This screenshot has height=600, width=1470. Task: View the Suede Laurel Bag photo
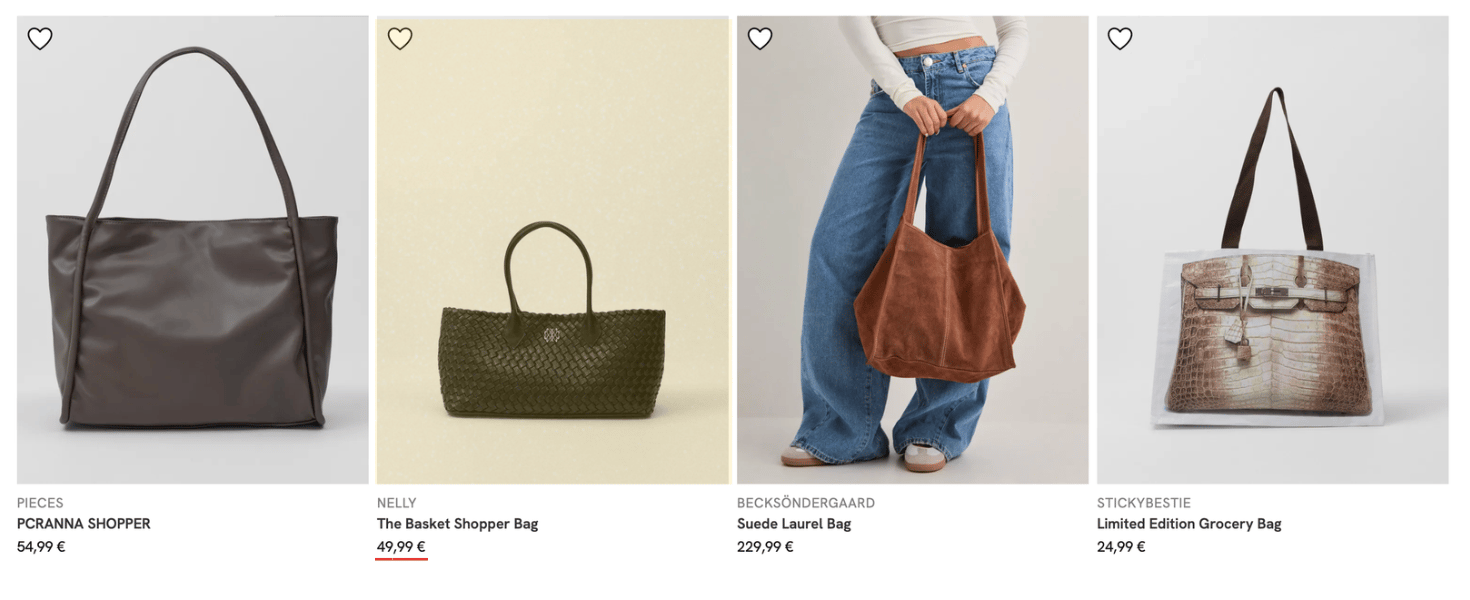[x=913, y=250]
